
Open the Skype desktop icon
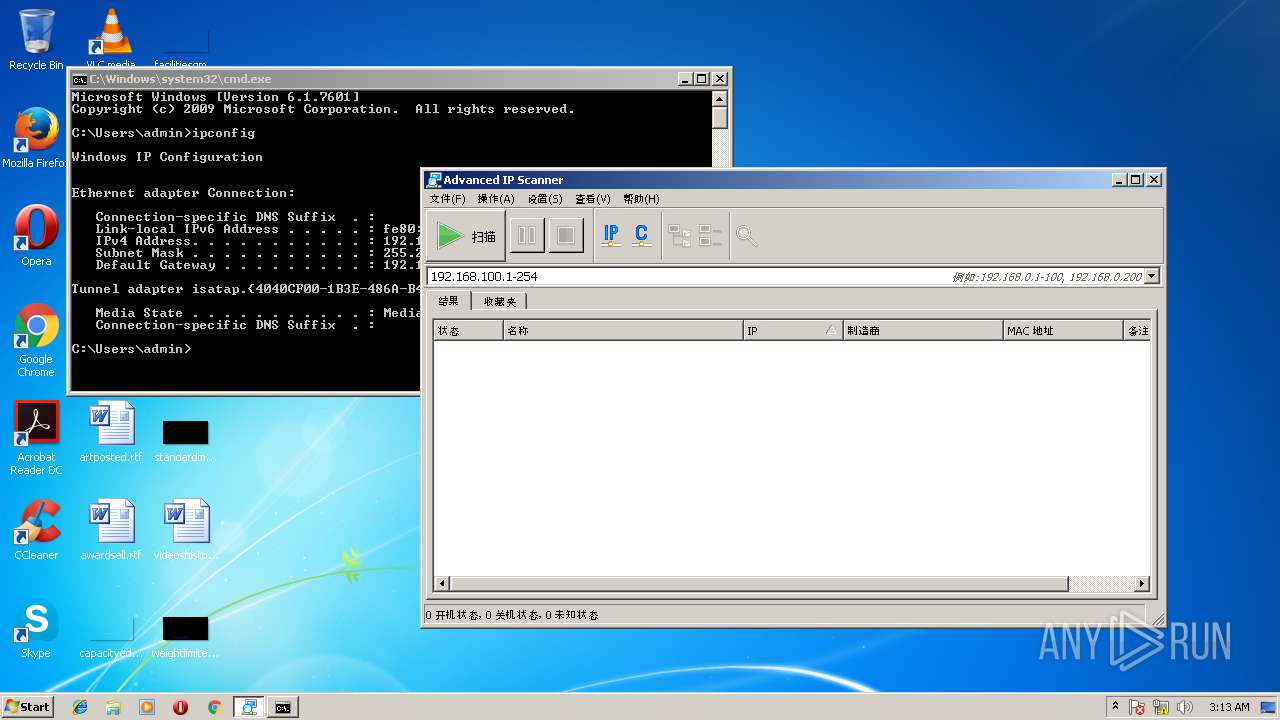pos(36,628)
